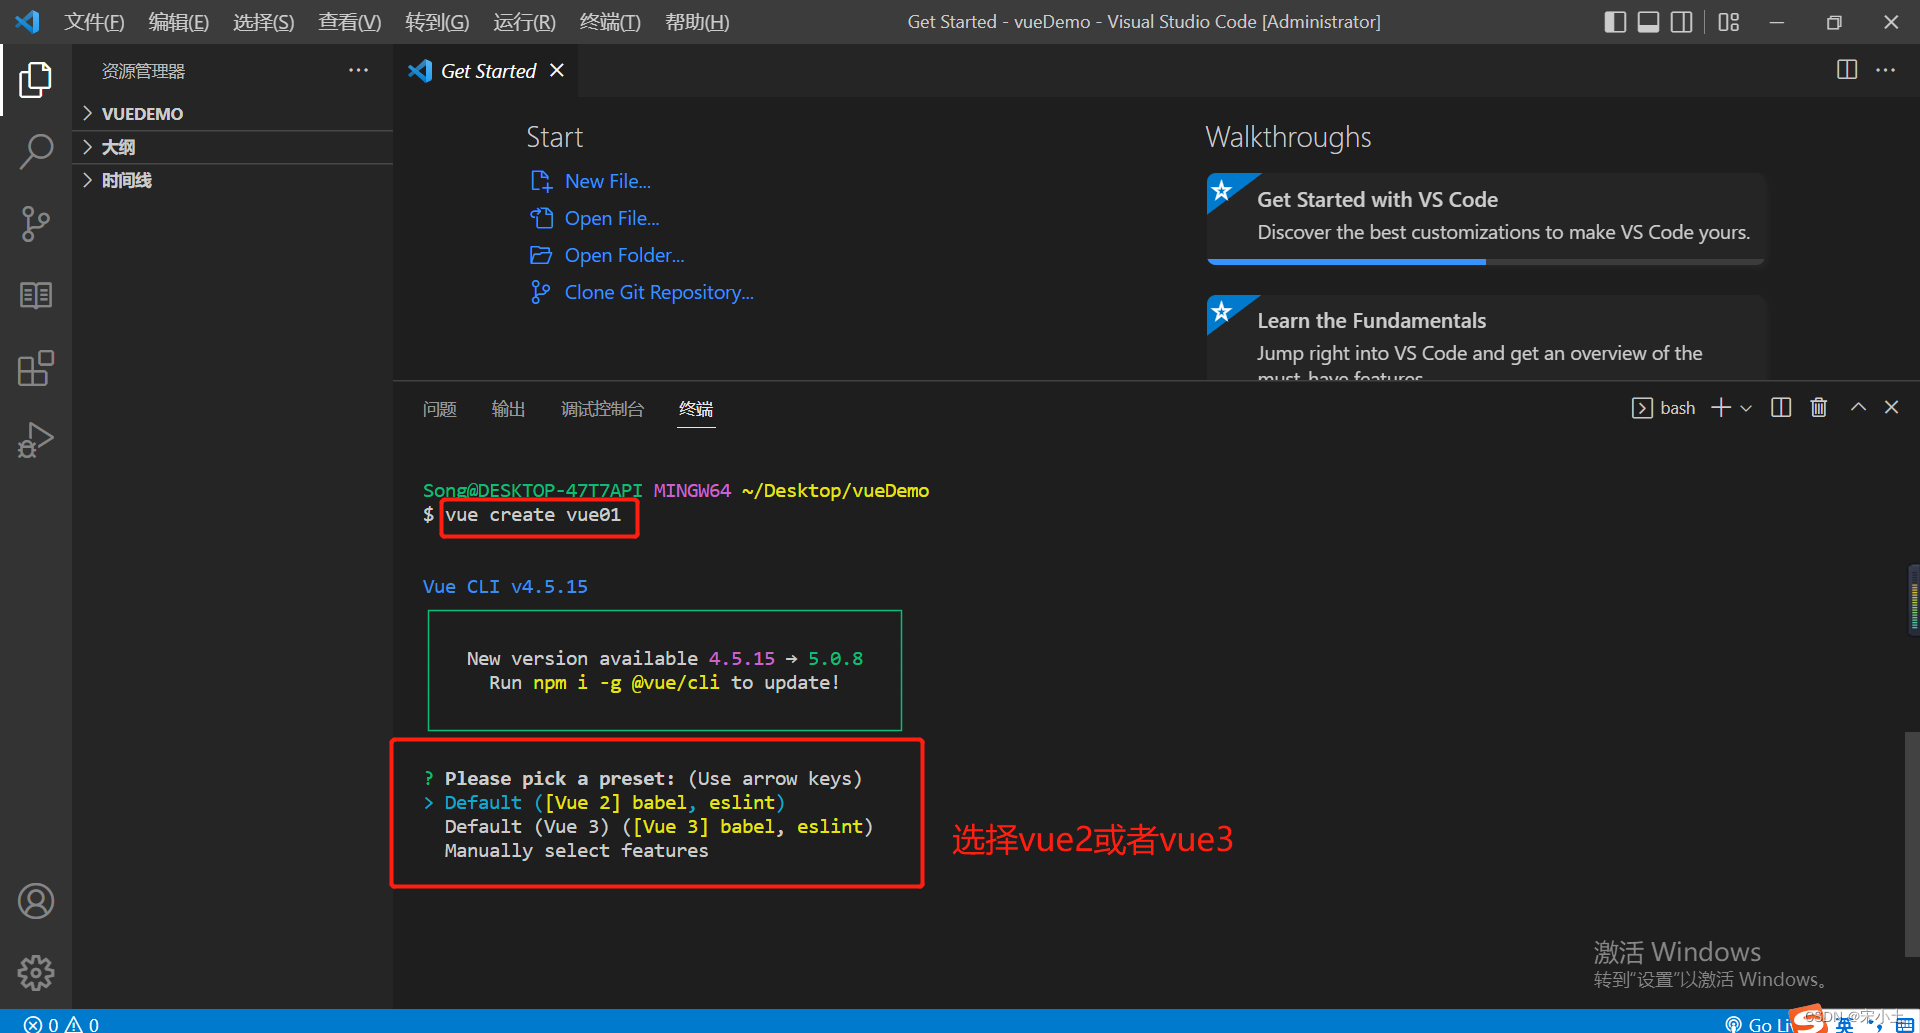Viewport: 1920px width, 1033px height.
Task: Open the Explorer view in activity bar
Action: click(36, 80)
